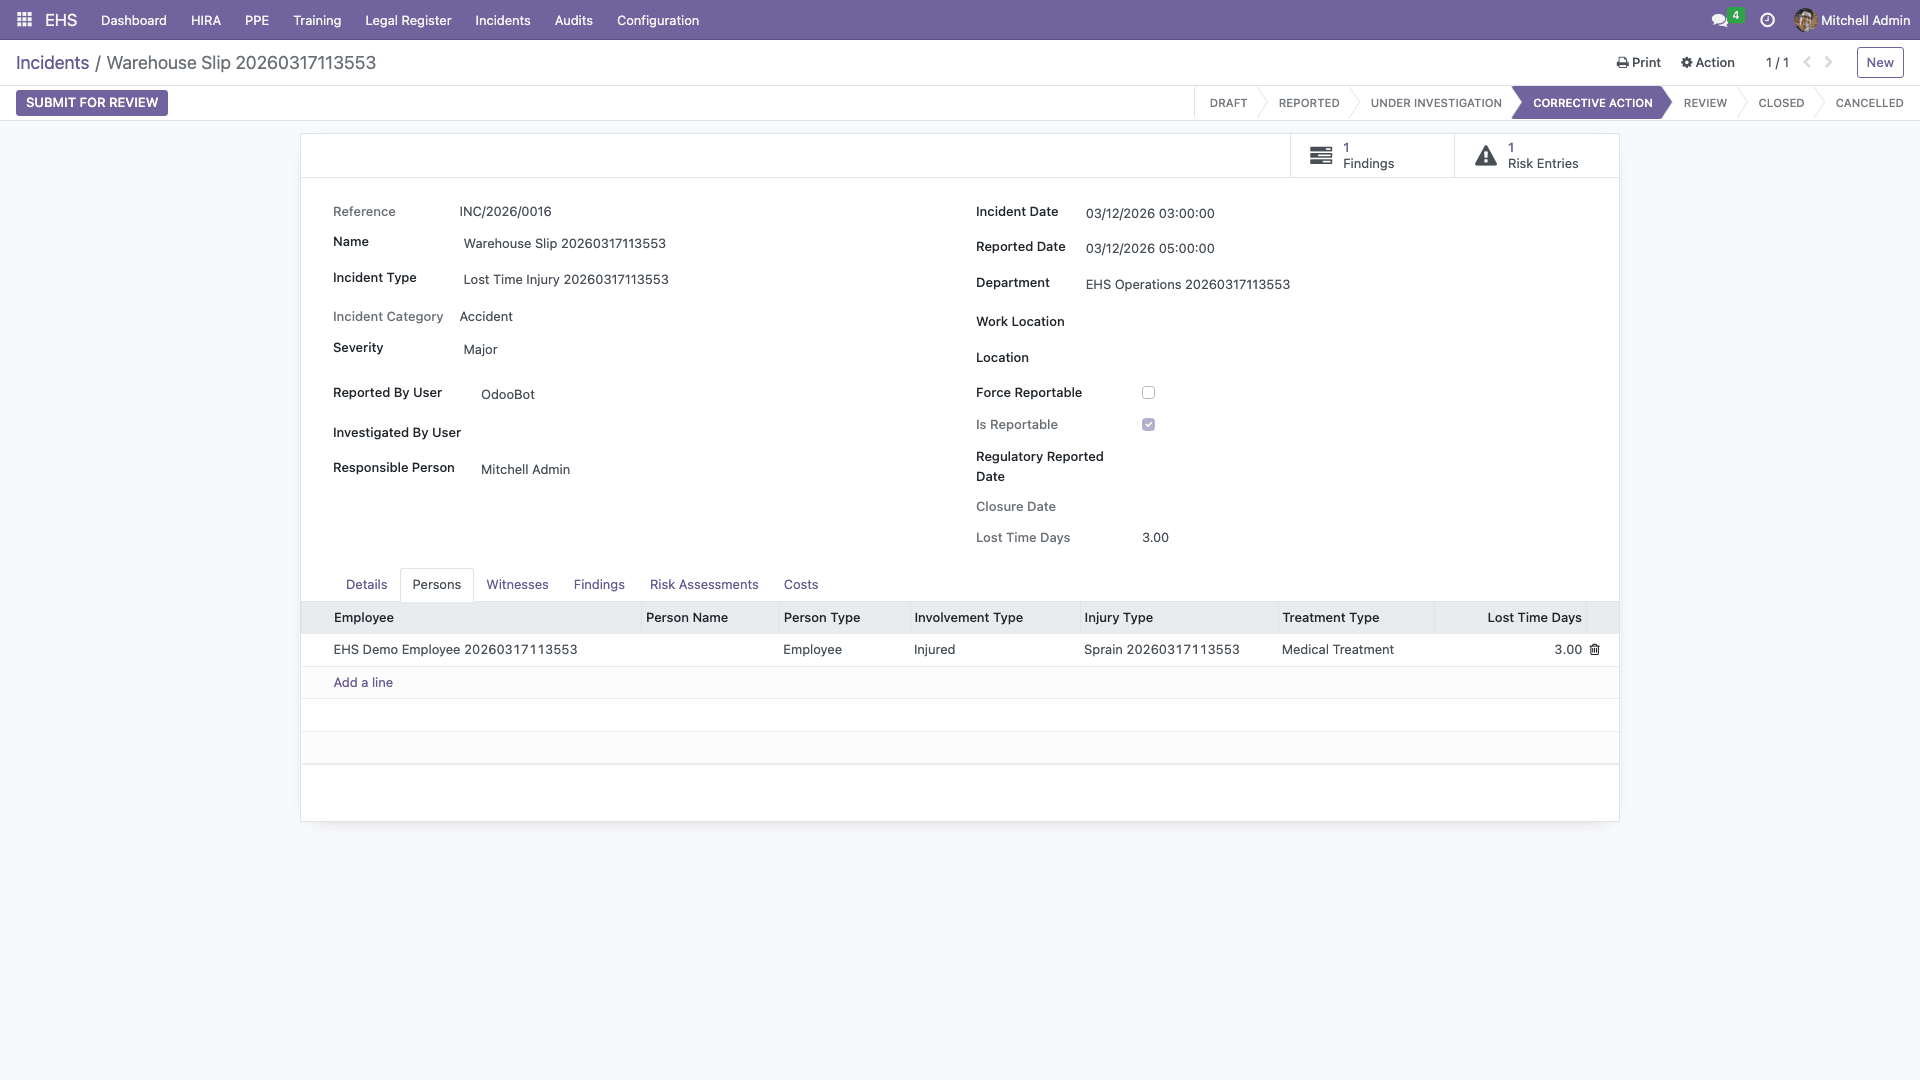Click Submit For Review button

[x=92, y=103]
